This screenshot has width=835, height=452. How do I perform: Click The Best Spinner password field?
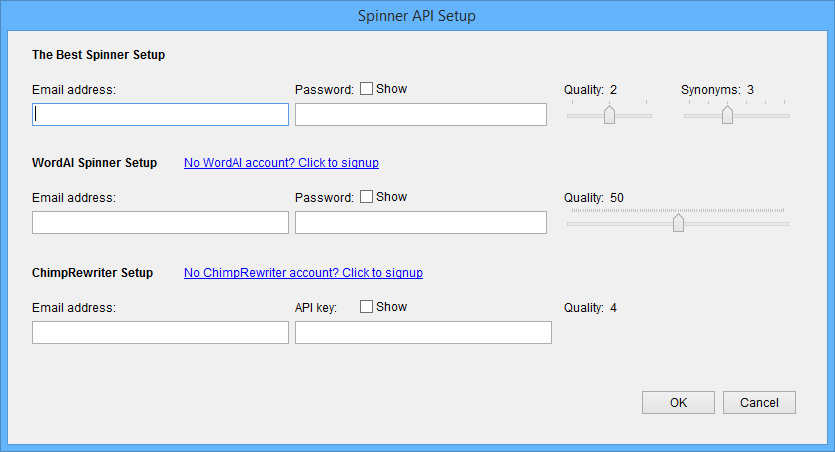click(420, 115)
